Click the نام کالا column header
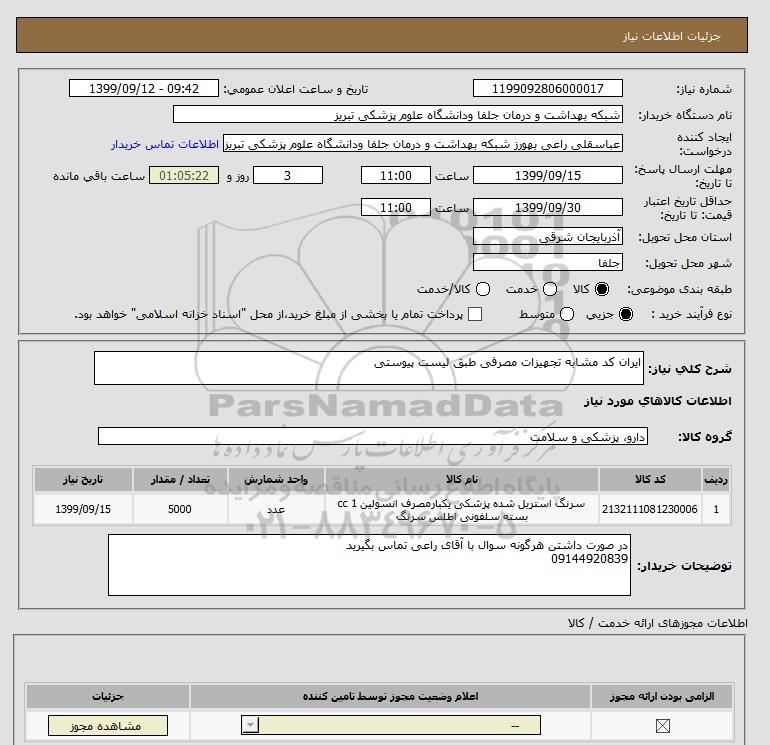This screenshot has height=745, width=770. (462, 479)
